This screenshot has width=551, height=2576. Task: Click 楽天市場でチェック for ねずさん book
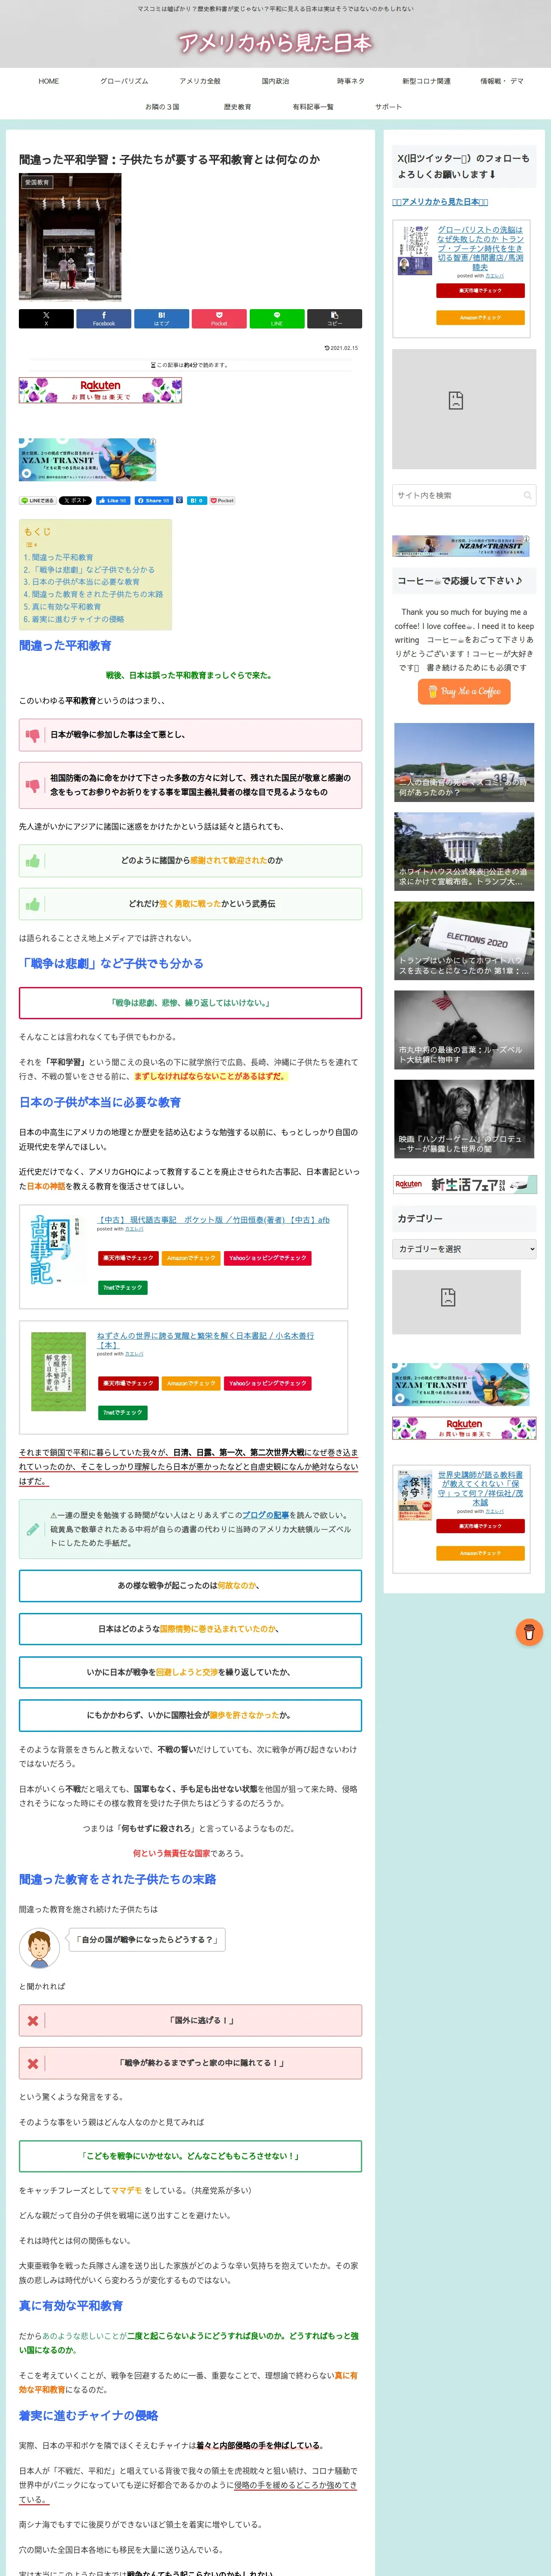pos(127,1383)
